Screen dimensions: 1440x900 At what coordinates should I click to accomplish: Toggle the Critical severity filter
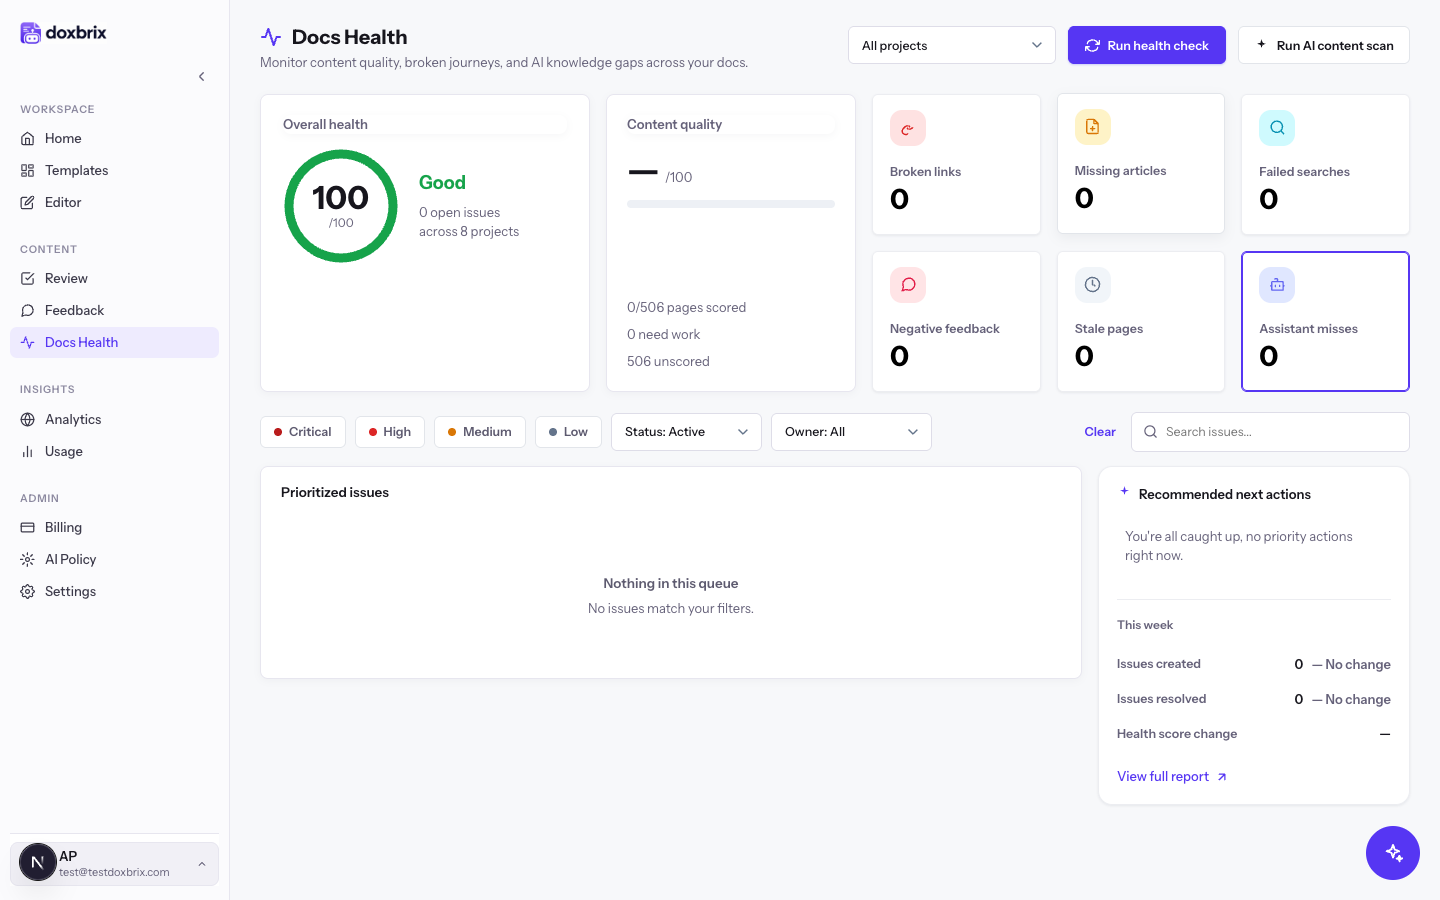(303, 432)
